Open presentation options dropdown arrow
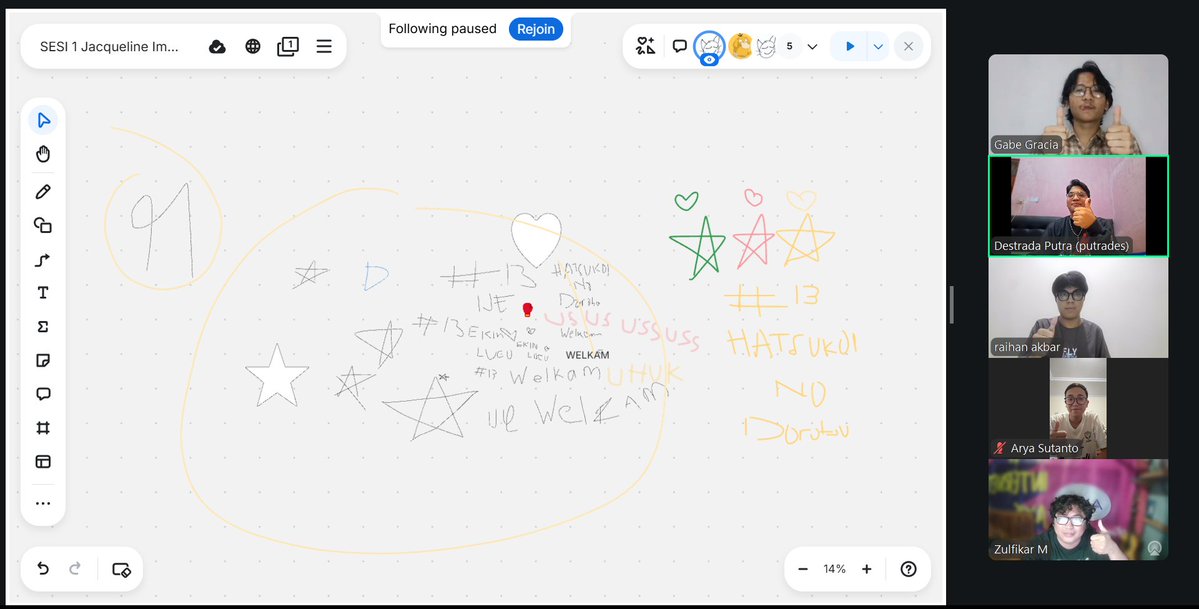 (878, 47)
